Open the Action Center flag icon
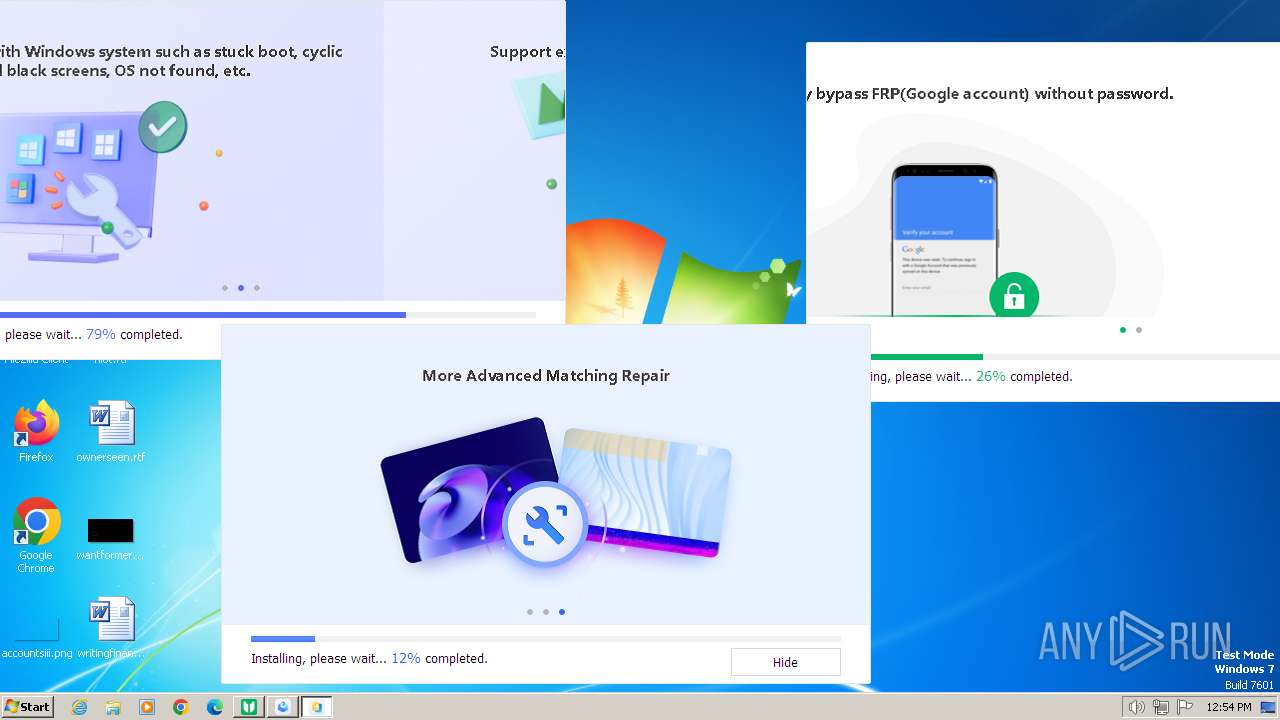The height and width of the screenshot is (720, 1280). click(x=1186, y=707)
